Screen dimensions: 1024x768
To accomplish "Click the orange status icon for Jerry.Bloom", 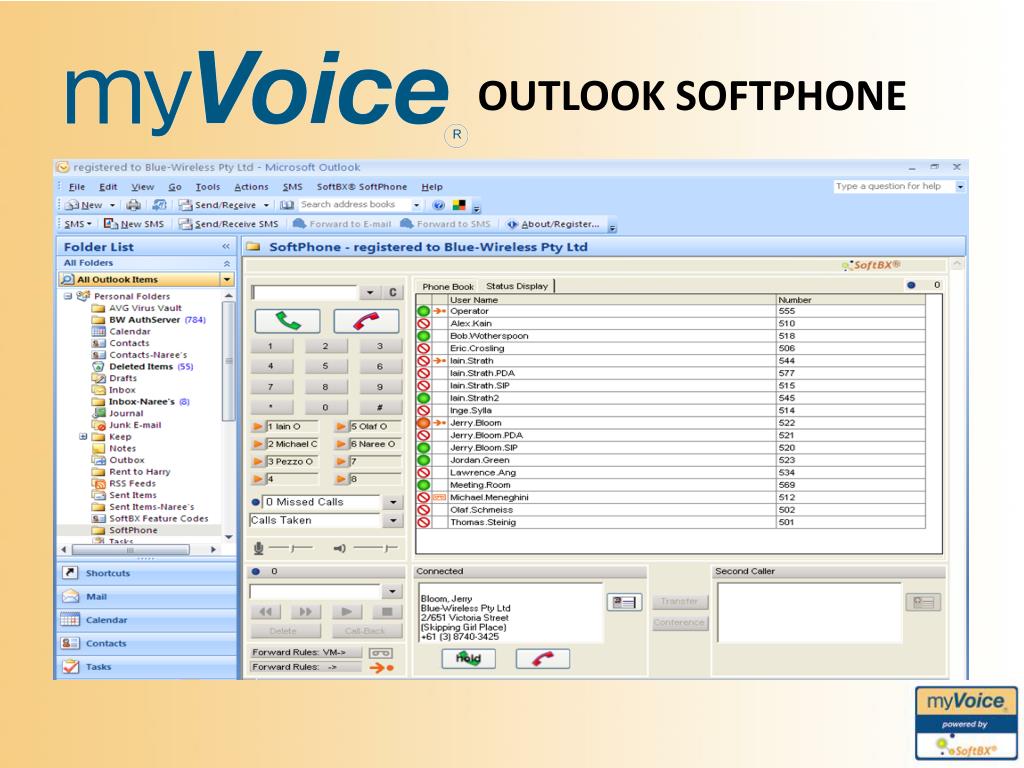I will (423, 423).
